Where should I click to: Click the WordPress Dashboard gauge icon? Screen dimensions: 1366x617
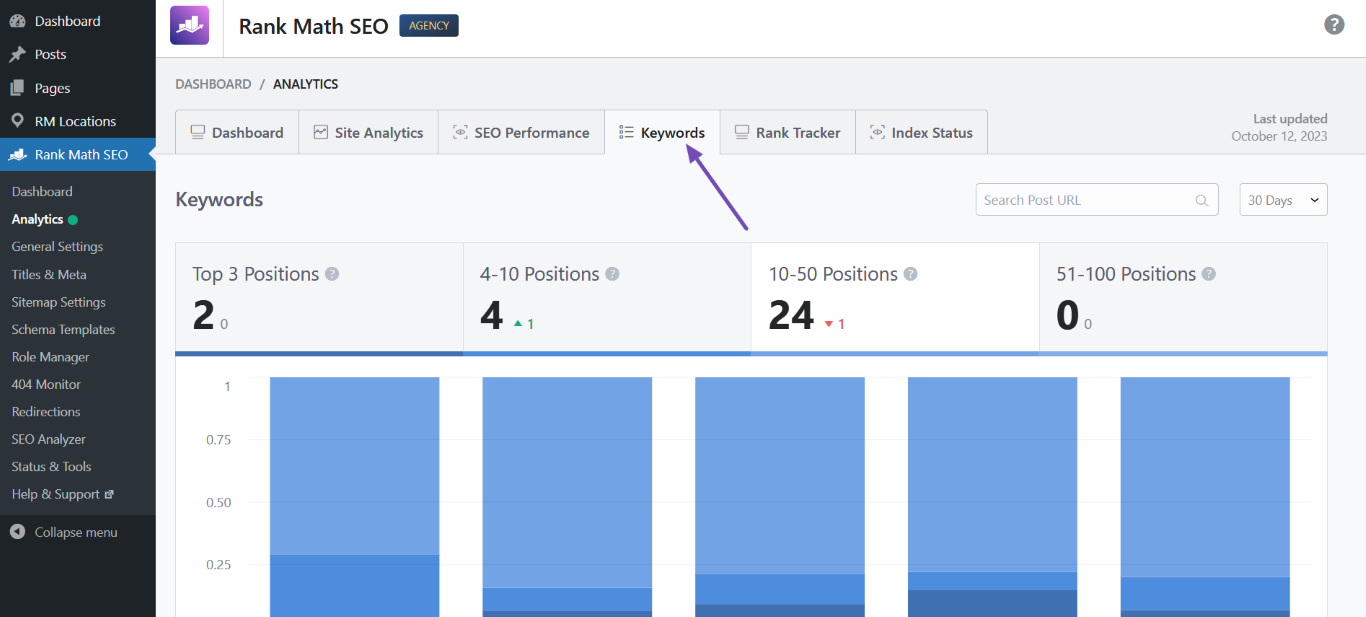click(x=17, y=21)
